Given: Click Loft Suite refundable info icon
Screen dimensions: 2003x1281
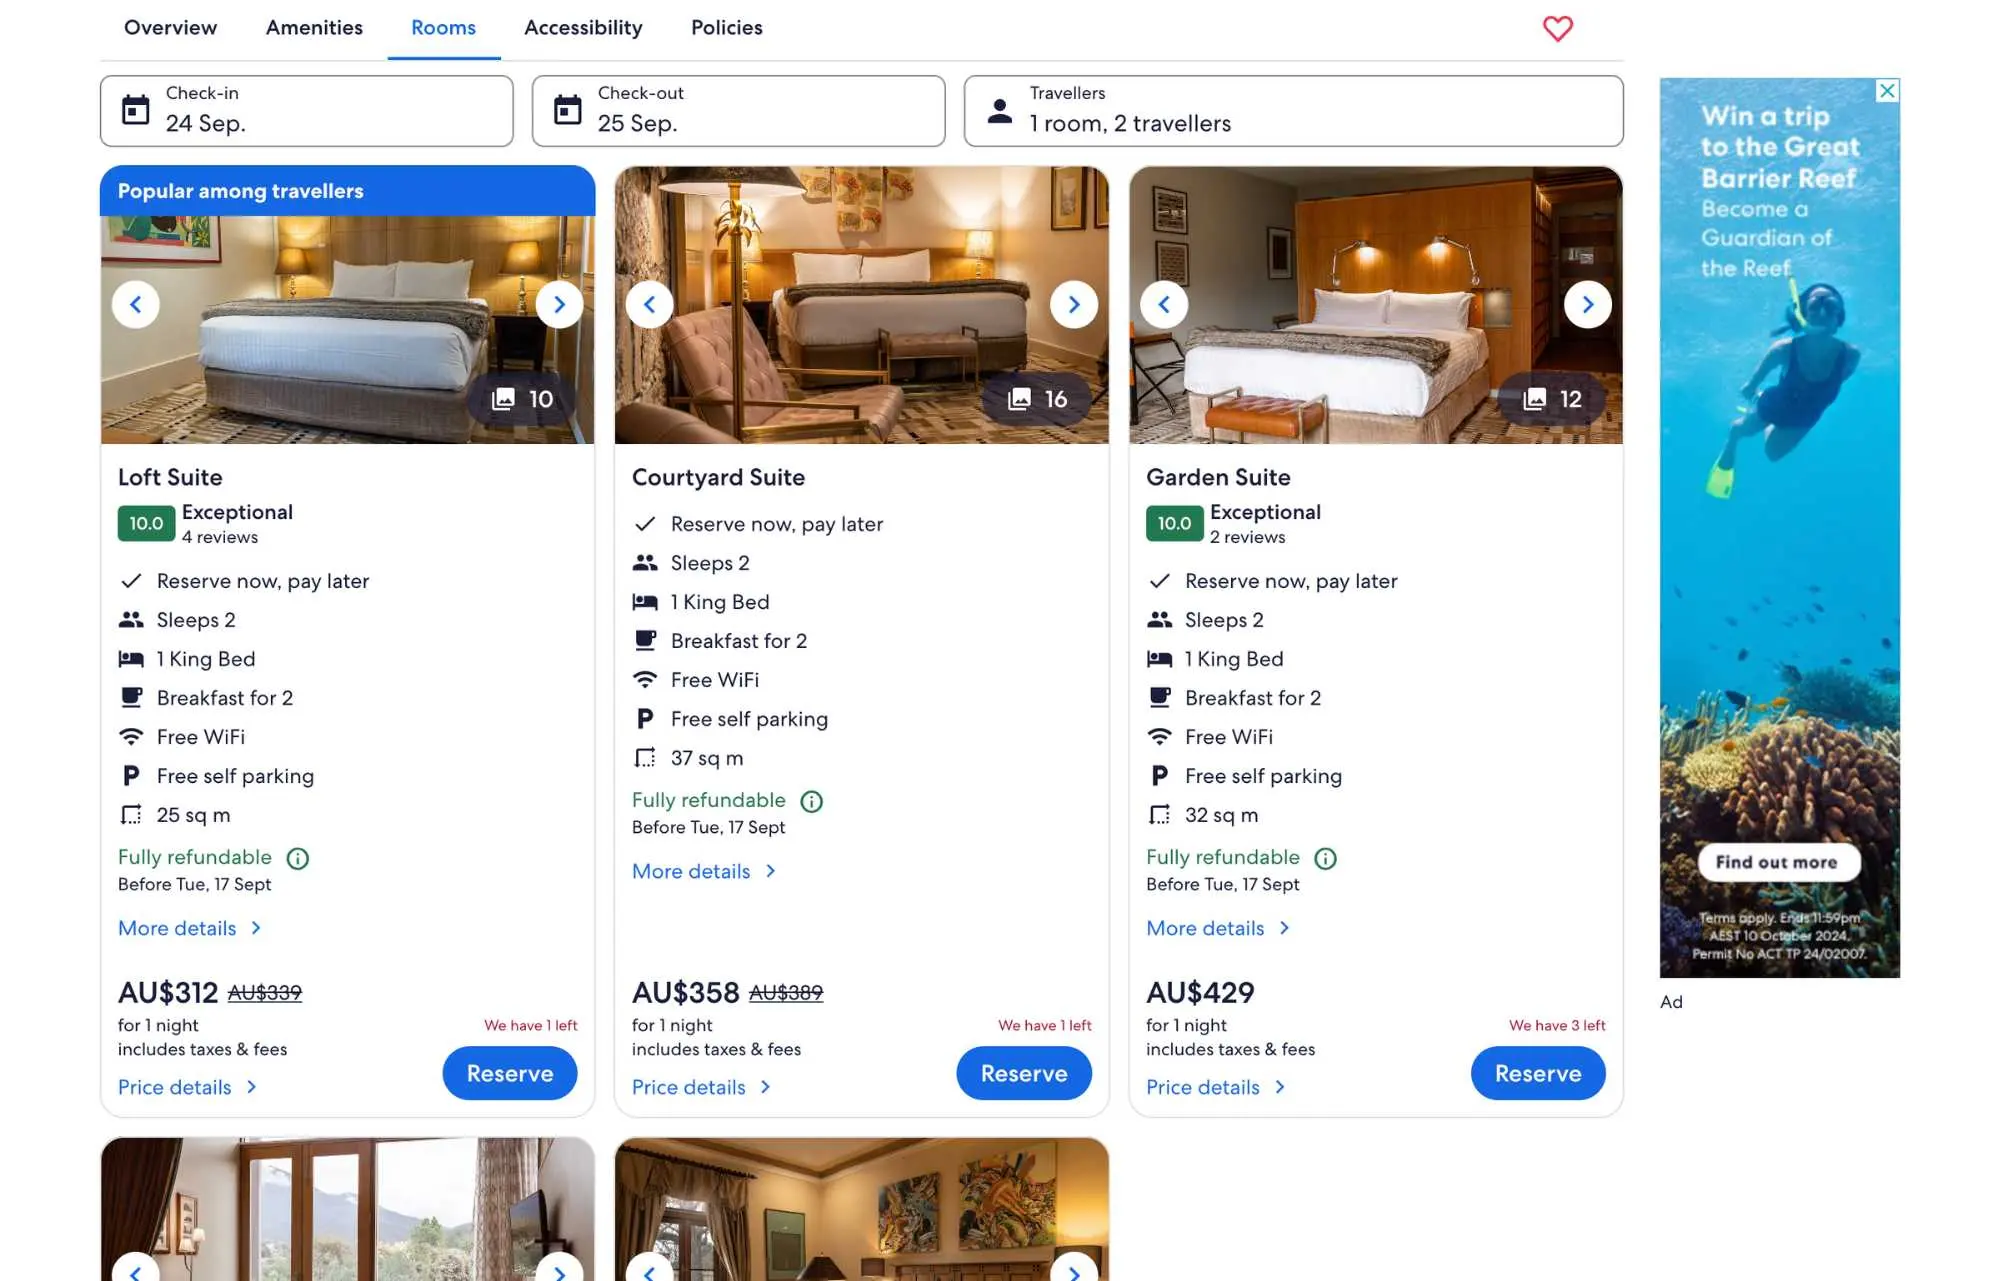Looking at the screenshot, I should (x=298, y=858).
